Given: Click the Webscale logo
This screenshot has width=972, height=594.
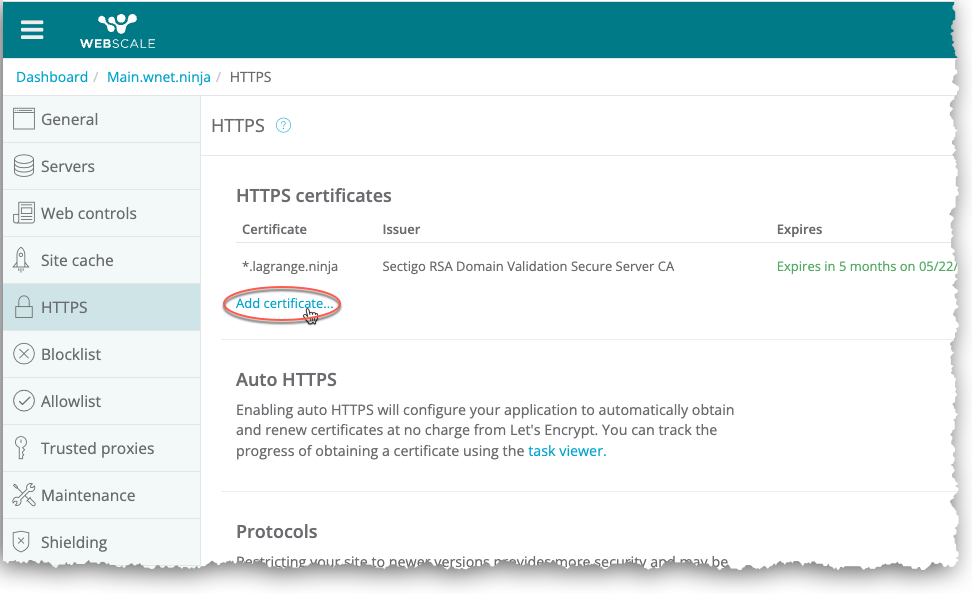Looking at the screenshot, I should [x=117, y=31].
